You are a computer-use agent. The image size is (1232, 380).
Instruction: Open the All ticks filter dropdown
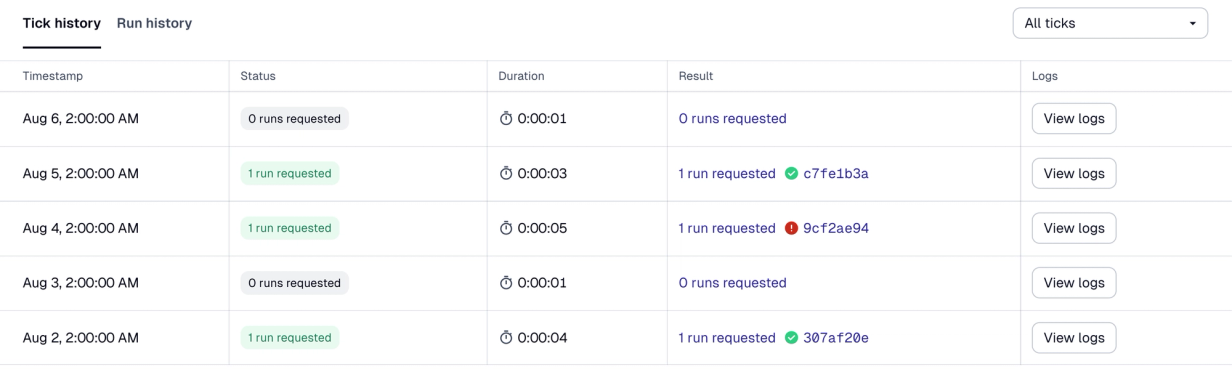click(x=1110, y=23)
